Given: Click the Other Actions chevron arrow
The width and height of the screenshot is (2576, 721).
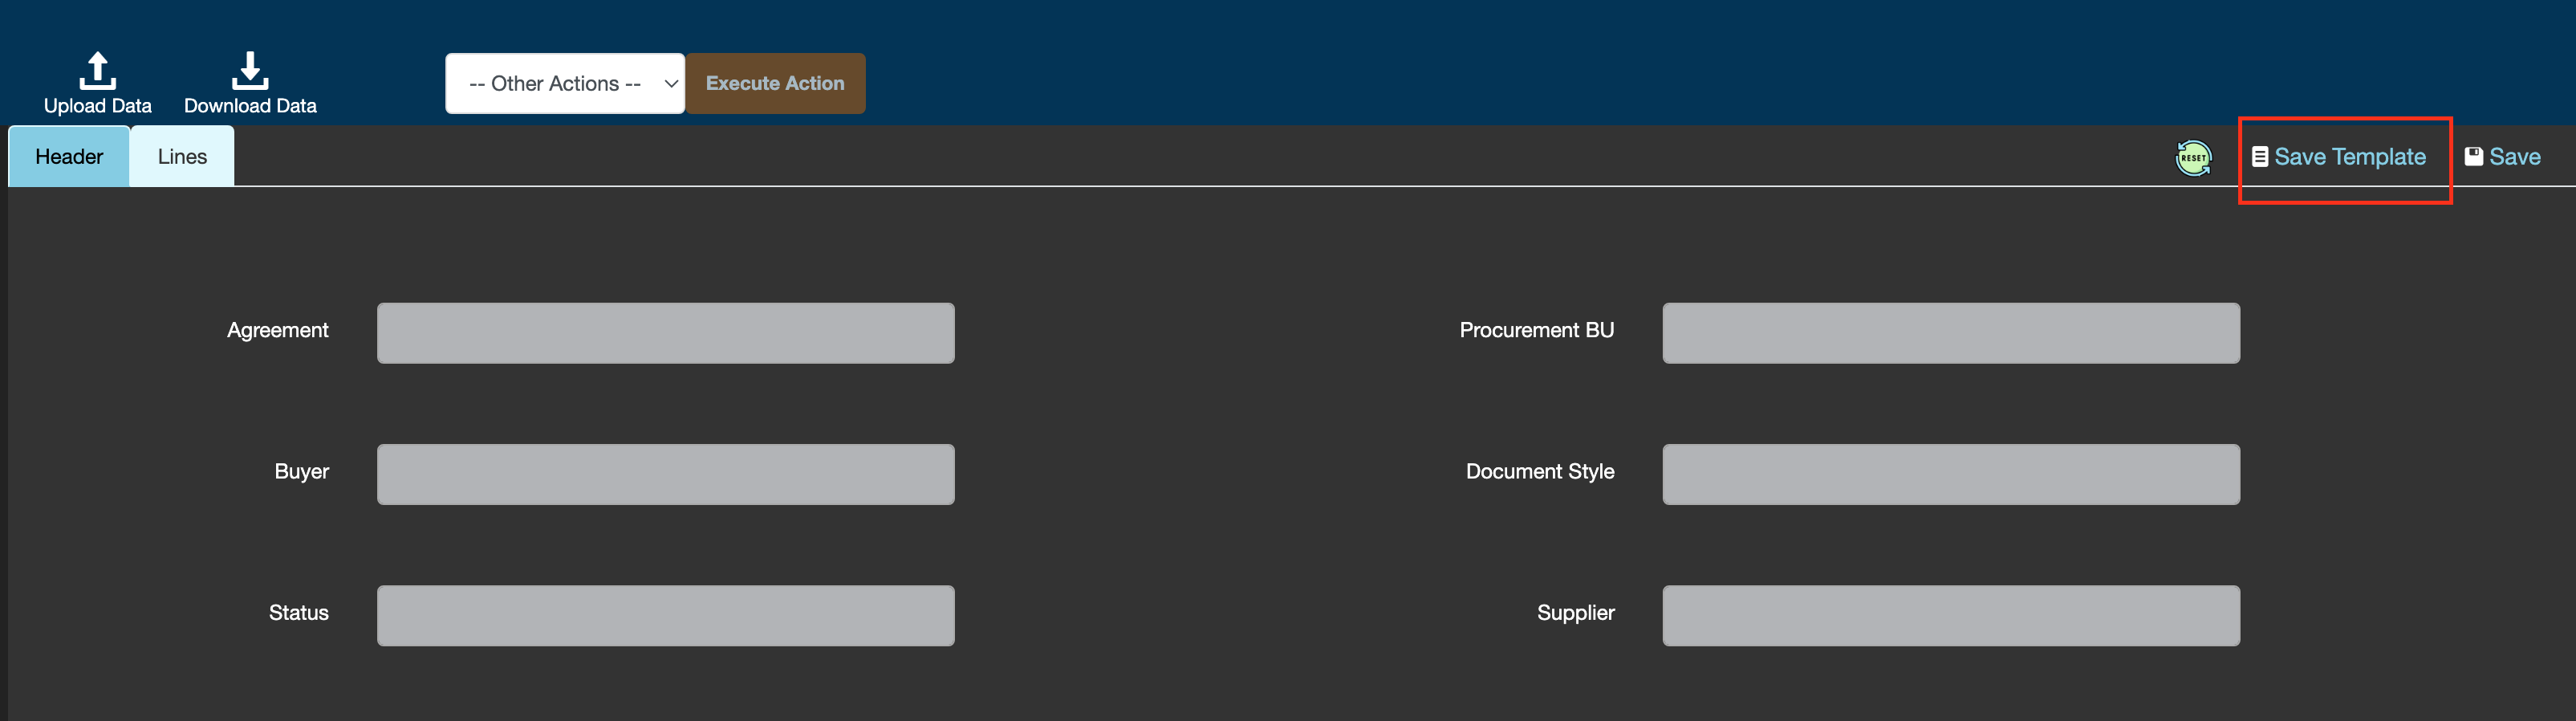Looking at the screenshot, I should (x=671, y=84).
